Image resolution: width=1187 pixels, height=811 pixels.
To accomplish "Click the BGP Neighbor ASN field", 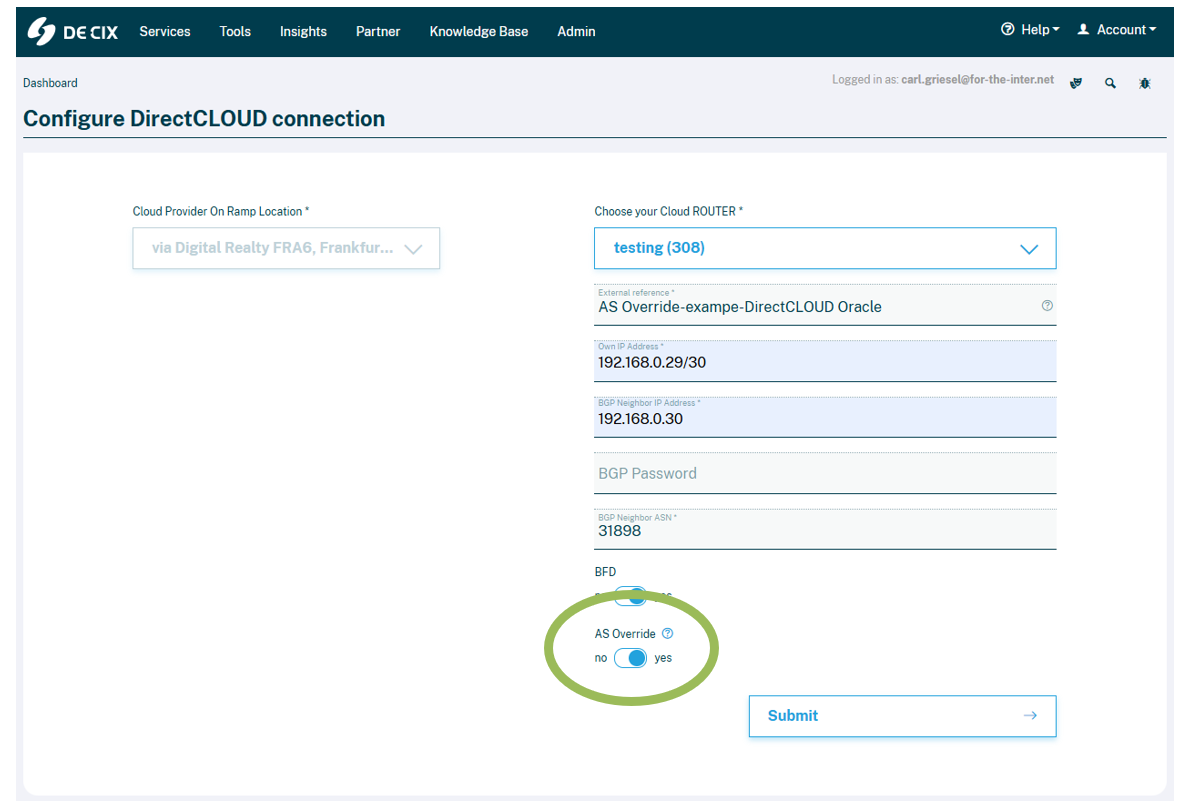I will (825, 529).
